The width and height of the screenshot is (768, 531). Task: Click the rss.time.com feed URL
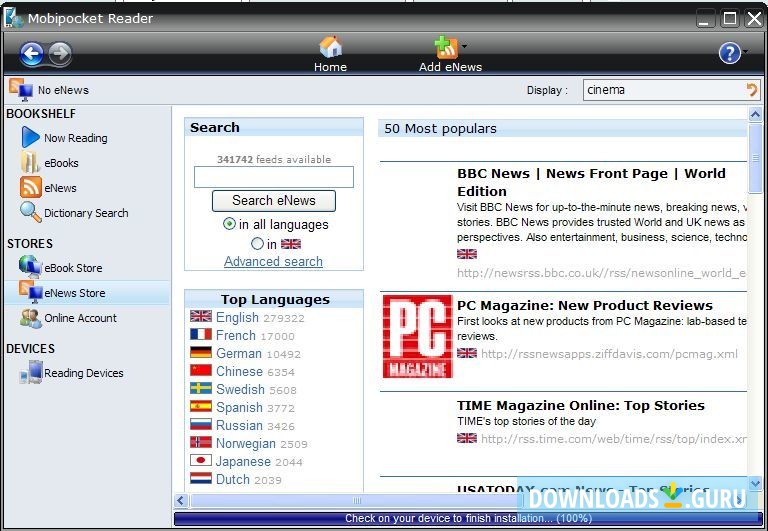point(613,438)
